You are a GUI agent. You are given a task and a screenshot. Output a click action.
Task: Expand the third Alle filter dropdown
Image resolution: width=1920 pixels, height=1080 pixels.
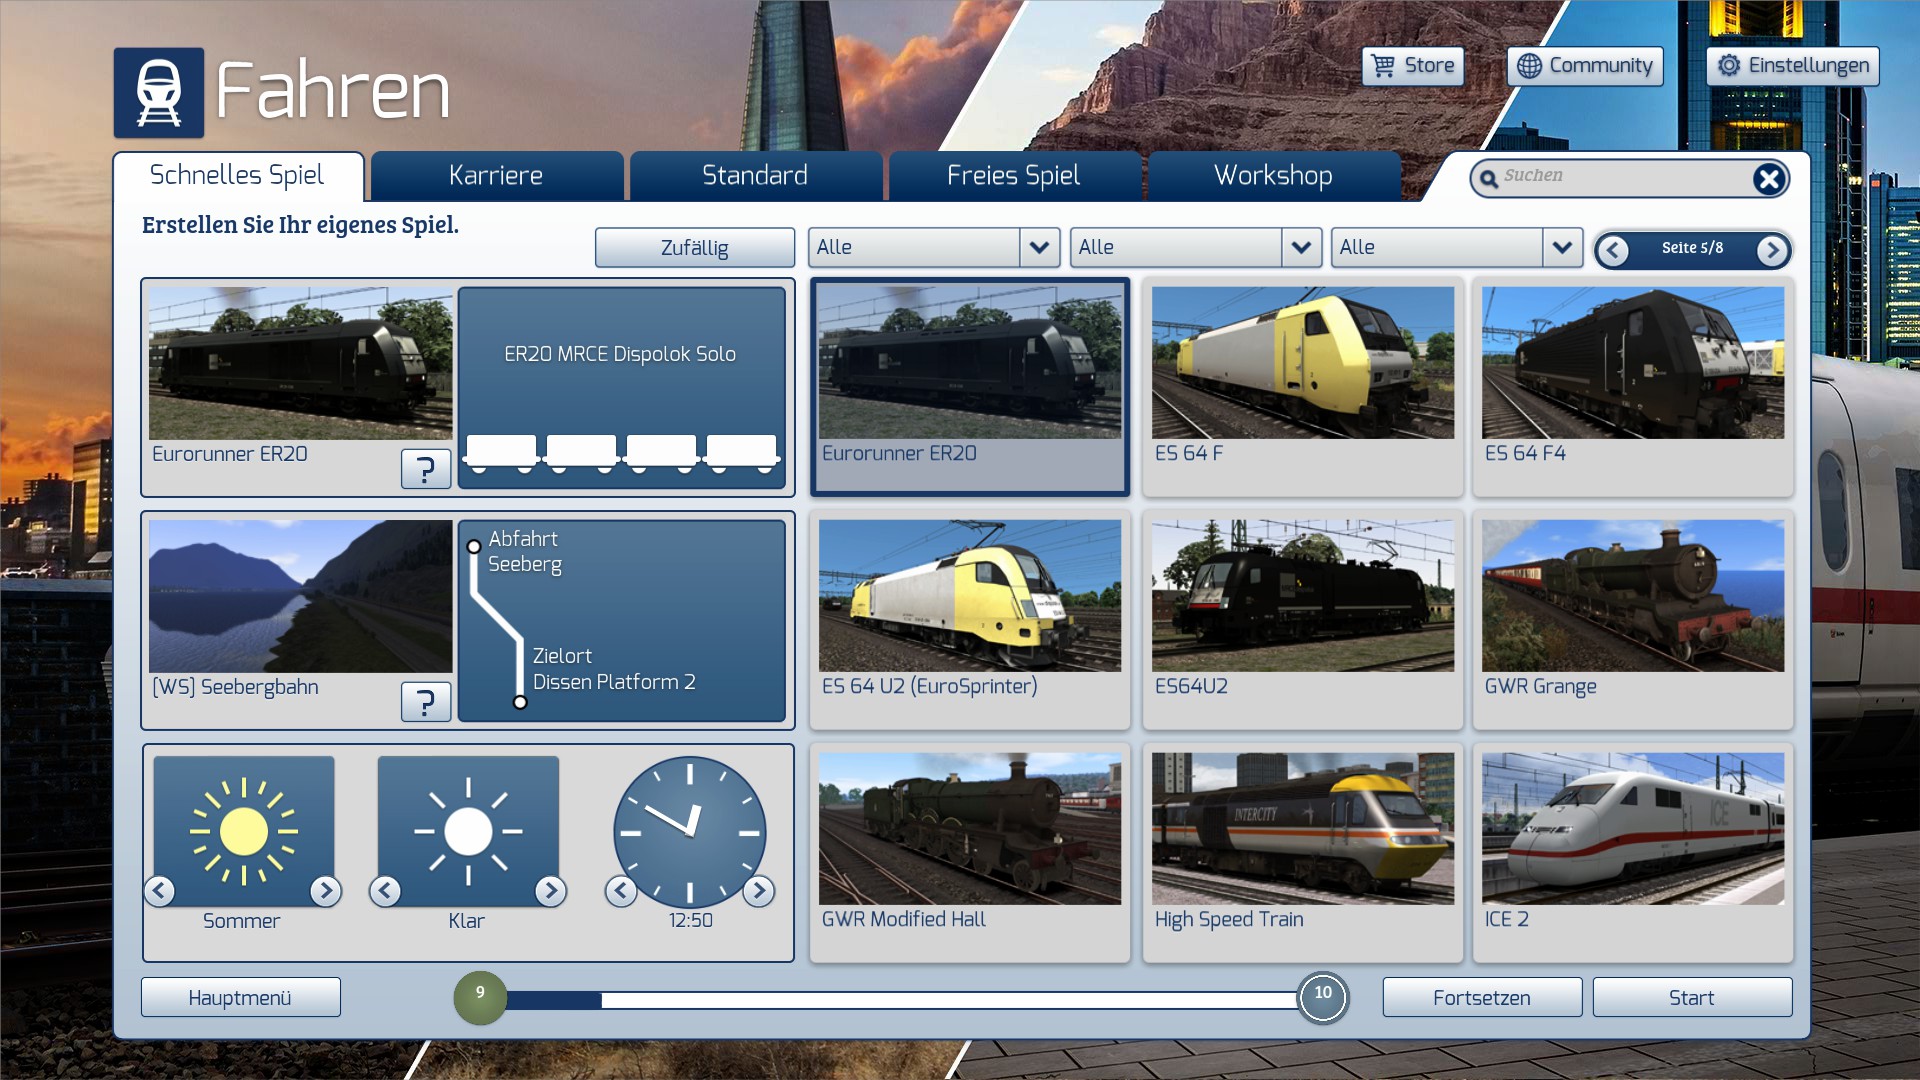[x=1561, y=247]
